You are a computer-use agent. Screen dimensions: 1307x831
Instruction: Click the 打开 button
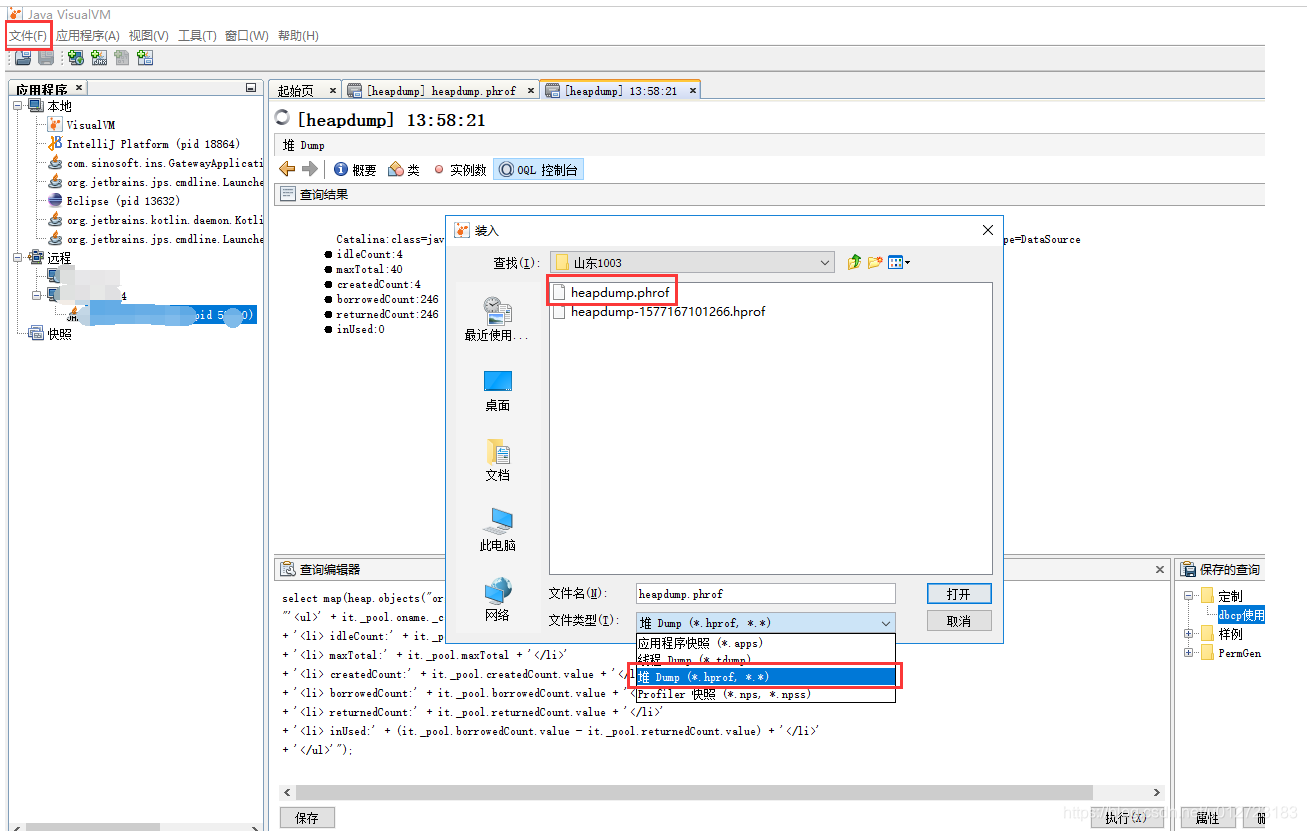coord(958,594)
